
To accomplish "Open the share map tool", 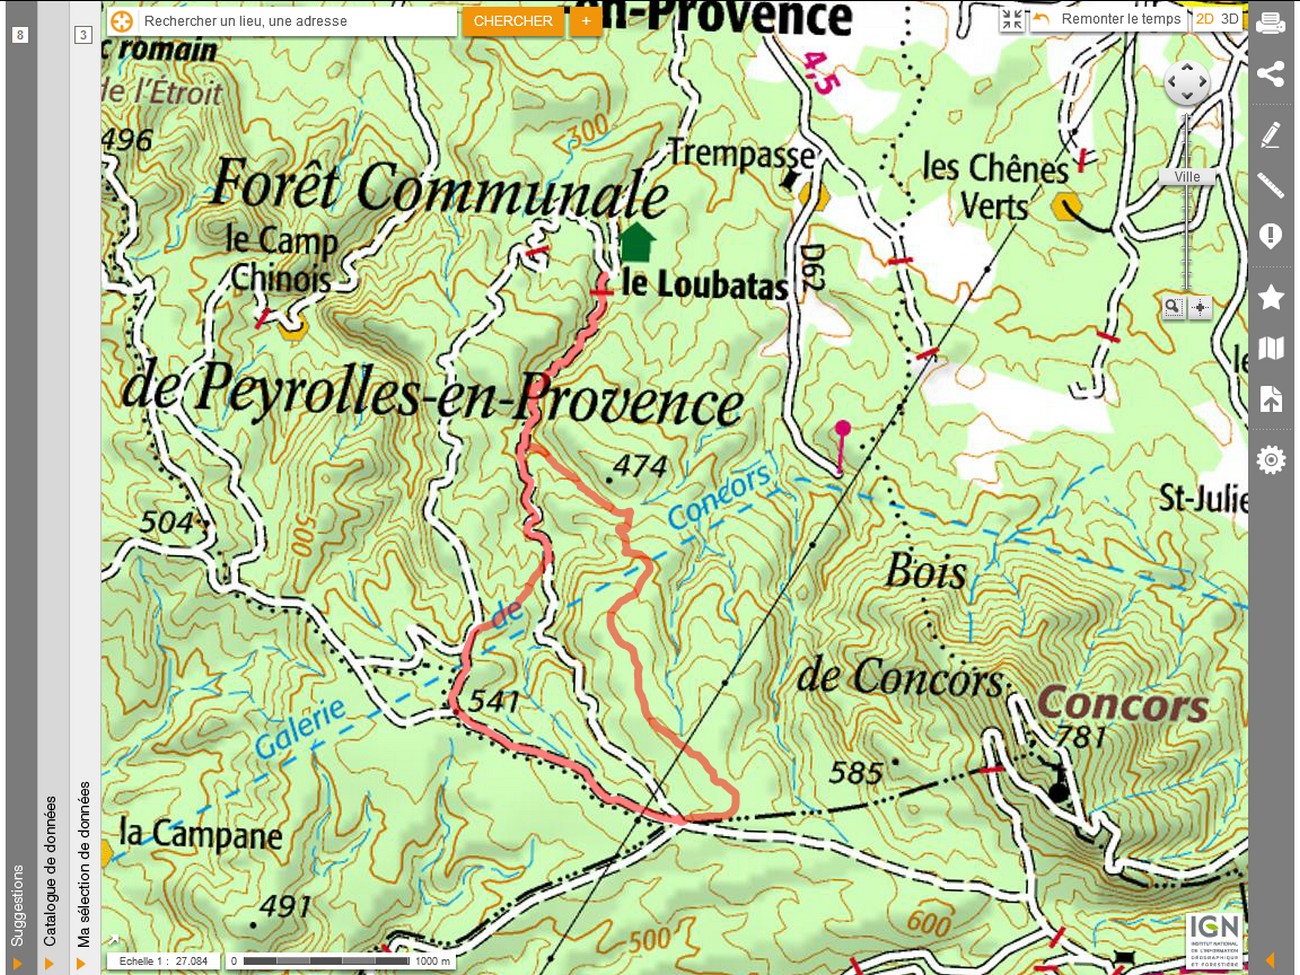I will pyautogui.click(x=1271, y=73).
